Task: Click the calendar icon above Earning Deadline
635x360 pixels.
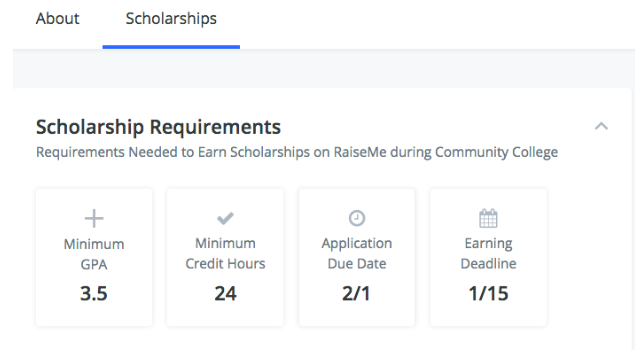Action: pos(488,218)
